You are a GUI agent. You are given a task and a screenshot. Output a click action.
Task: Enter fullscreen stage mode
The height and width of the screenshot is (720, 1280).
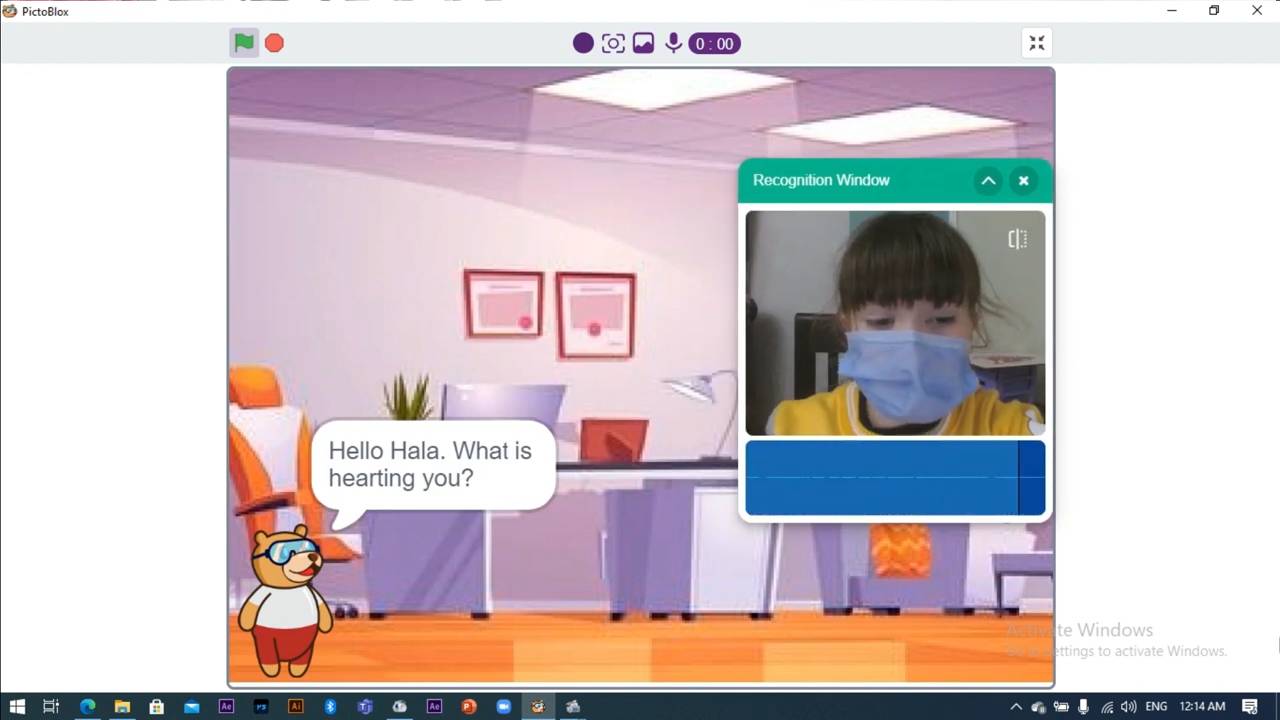coord(1037,43)
